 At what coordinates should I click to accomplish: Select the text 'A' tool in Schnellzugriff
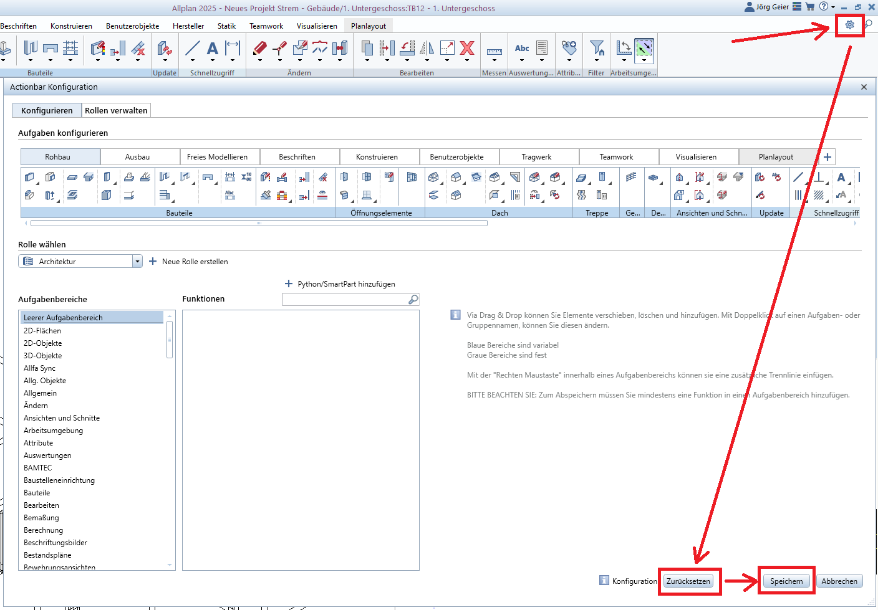point(212,47)
